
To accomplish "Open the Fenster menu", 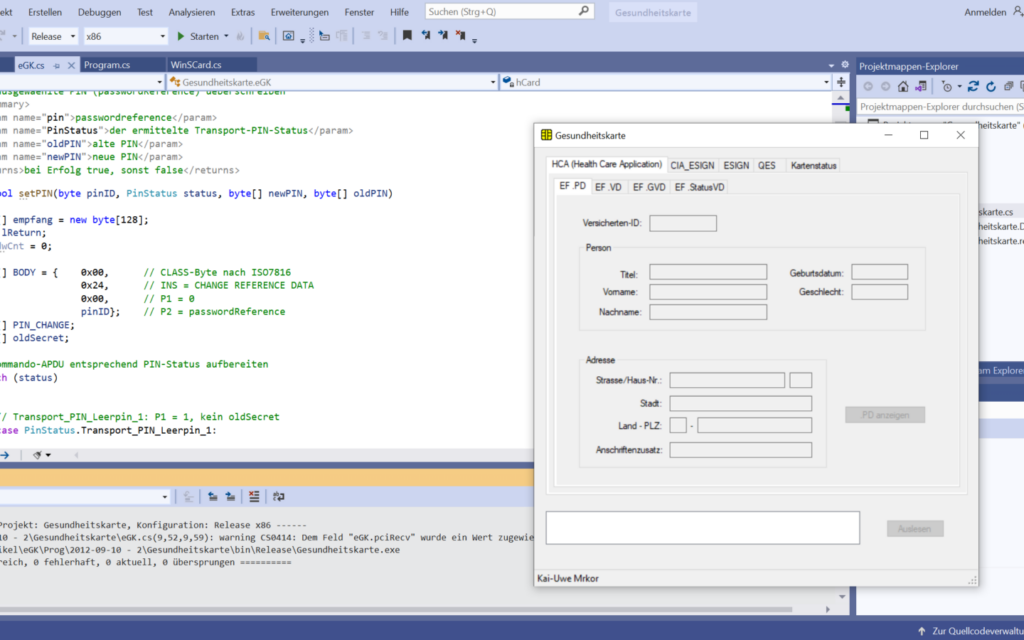I will pyautogui.click(x=359, y=12).
